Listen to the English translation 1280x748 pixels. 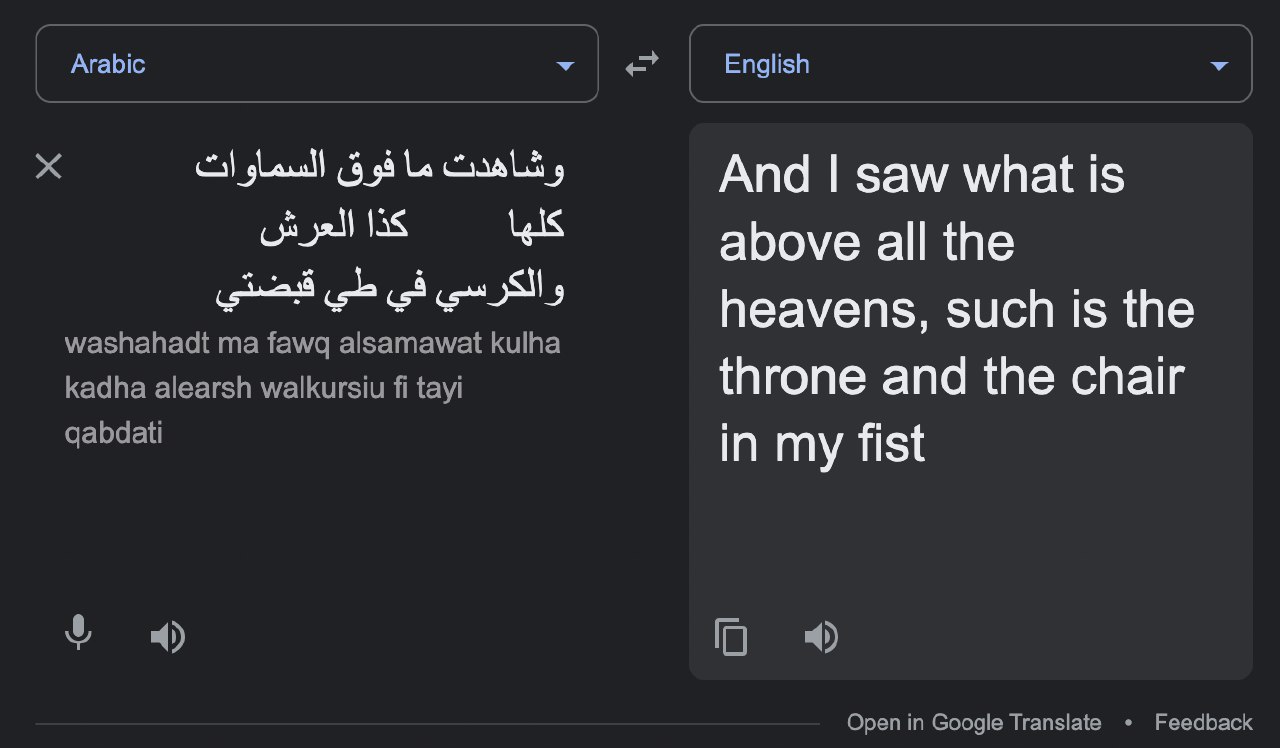click(x=821, y=636)
